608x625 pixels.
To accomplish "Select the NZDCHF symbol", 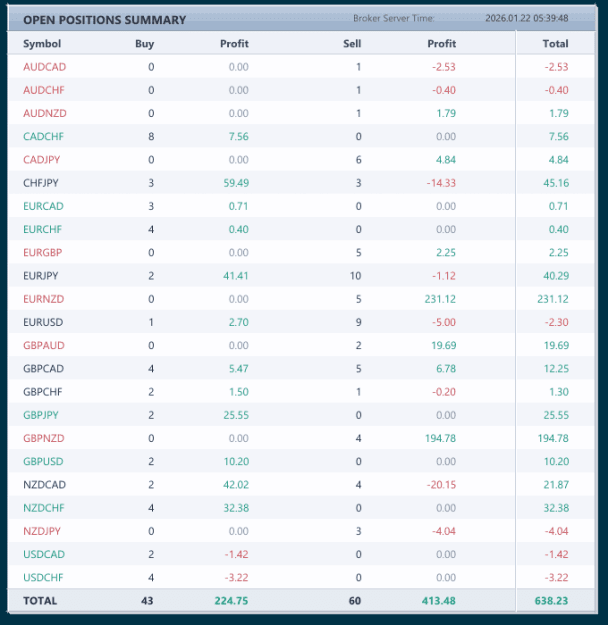I will (43, 508).
